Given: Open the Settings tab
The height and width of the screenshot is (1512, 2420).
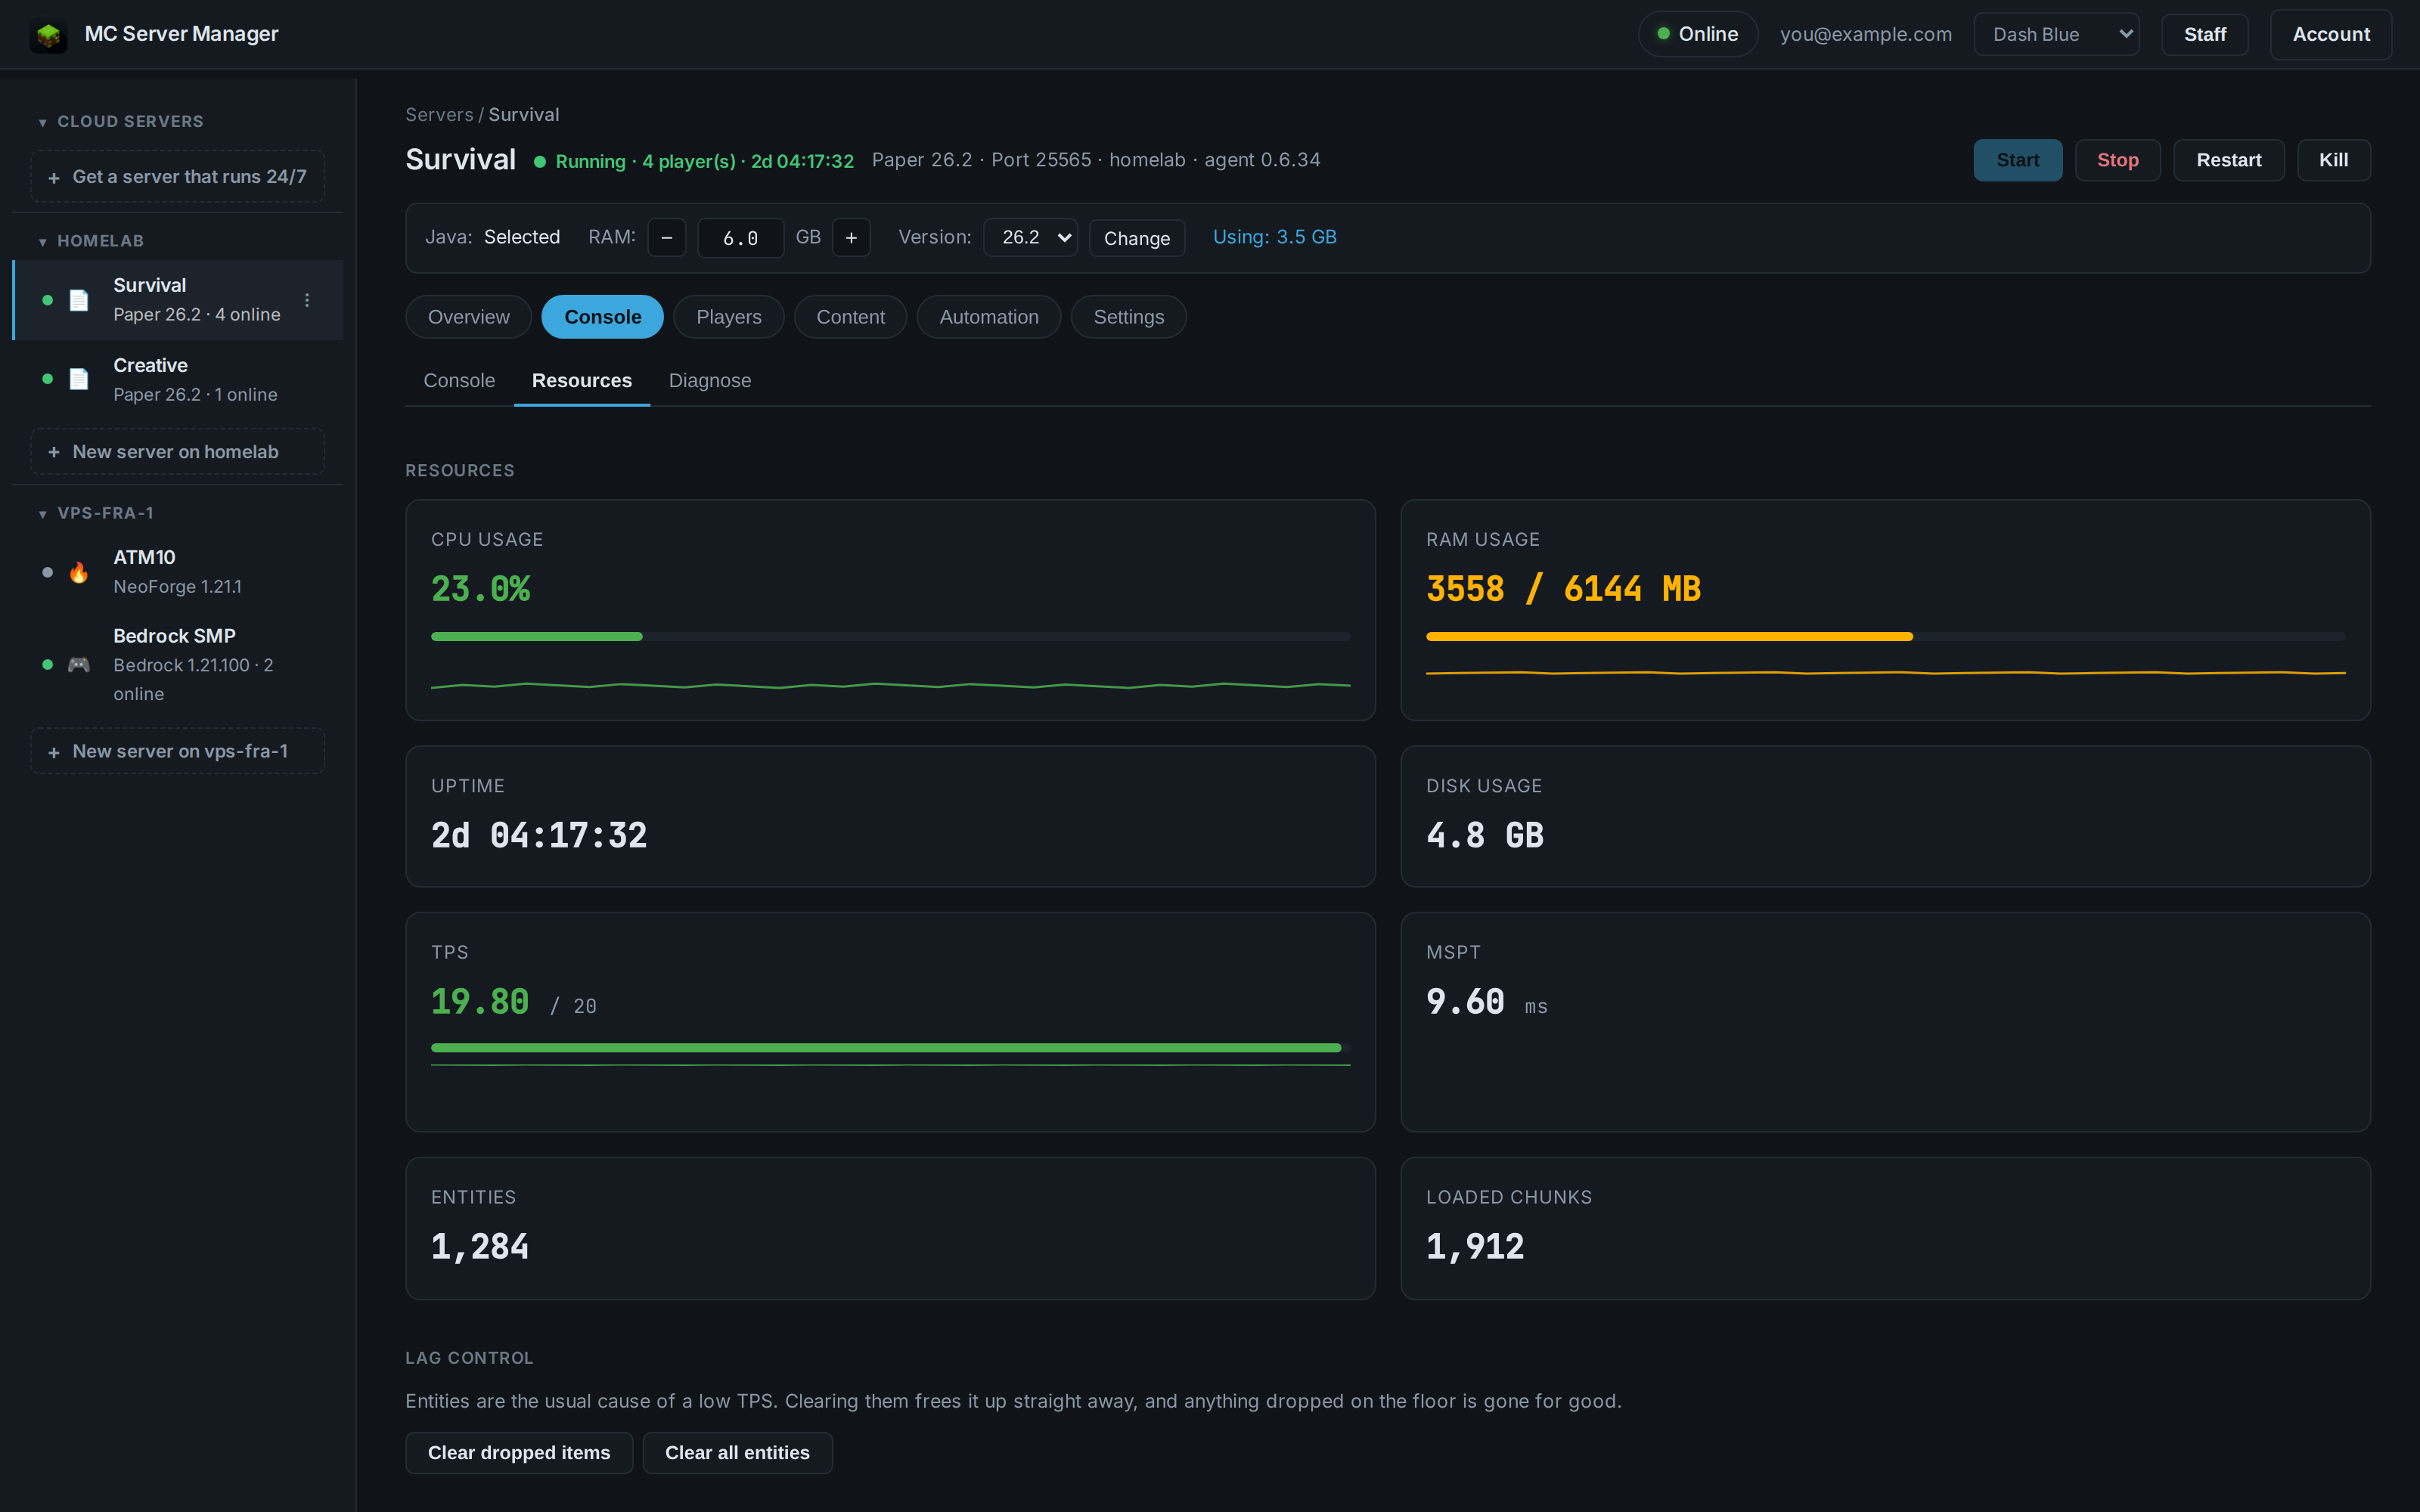Looking at the screenshot, I should coord(1128,317).
